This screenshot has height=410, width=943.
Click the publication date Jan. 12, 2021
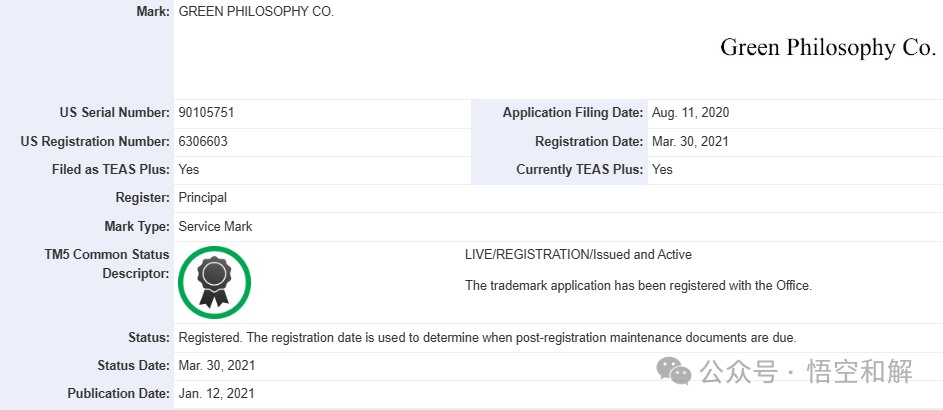pos(216,394)
